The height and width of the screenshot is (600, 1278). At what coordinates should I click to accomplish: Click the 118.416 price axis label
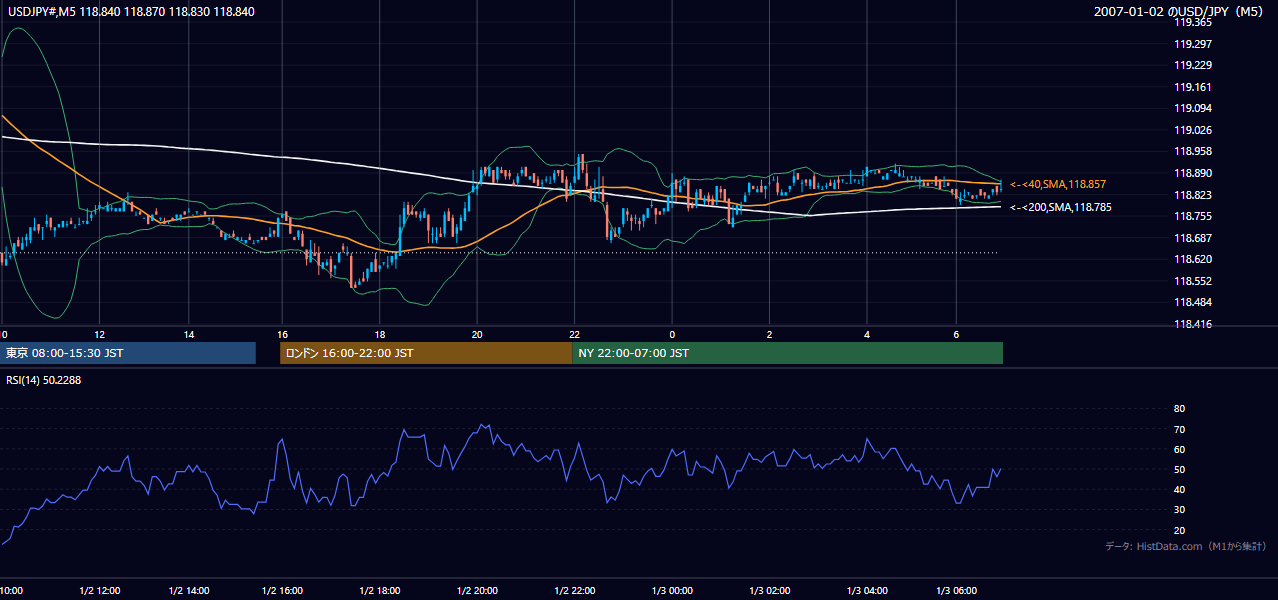1193,324
